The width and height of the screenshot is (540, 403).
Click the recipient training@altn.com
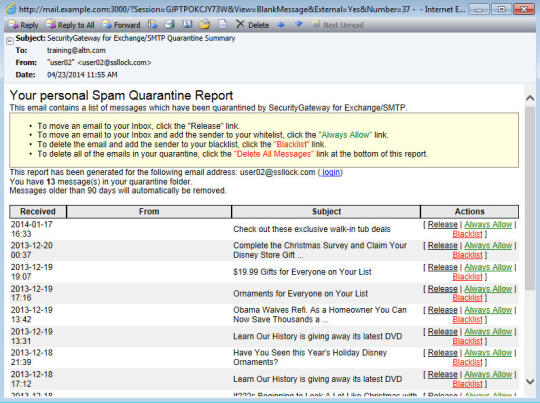[x=76, y=50]
